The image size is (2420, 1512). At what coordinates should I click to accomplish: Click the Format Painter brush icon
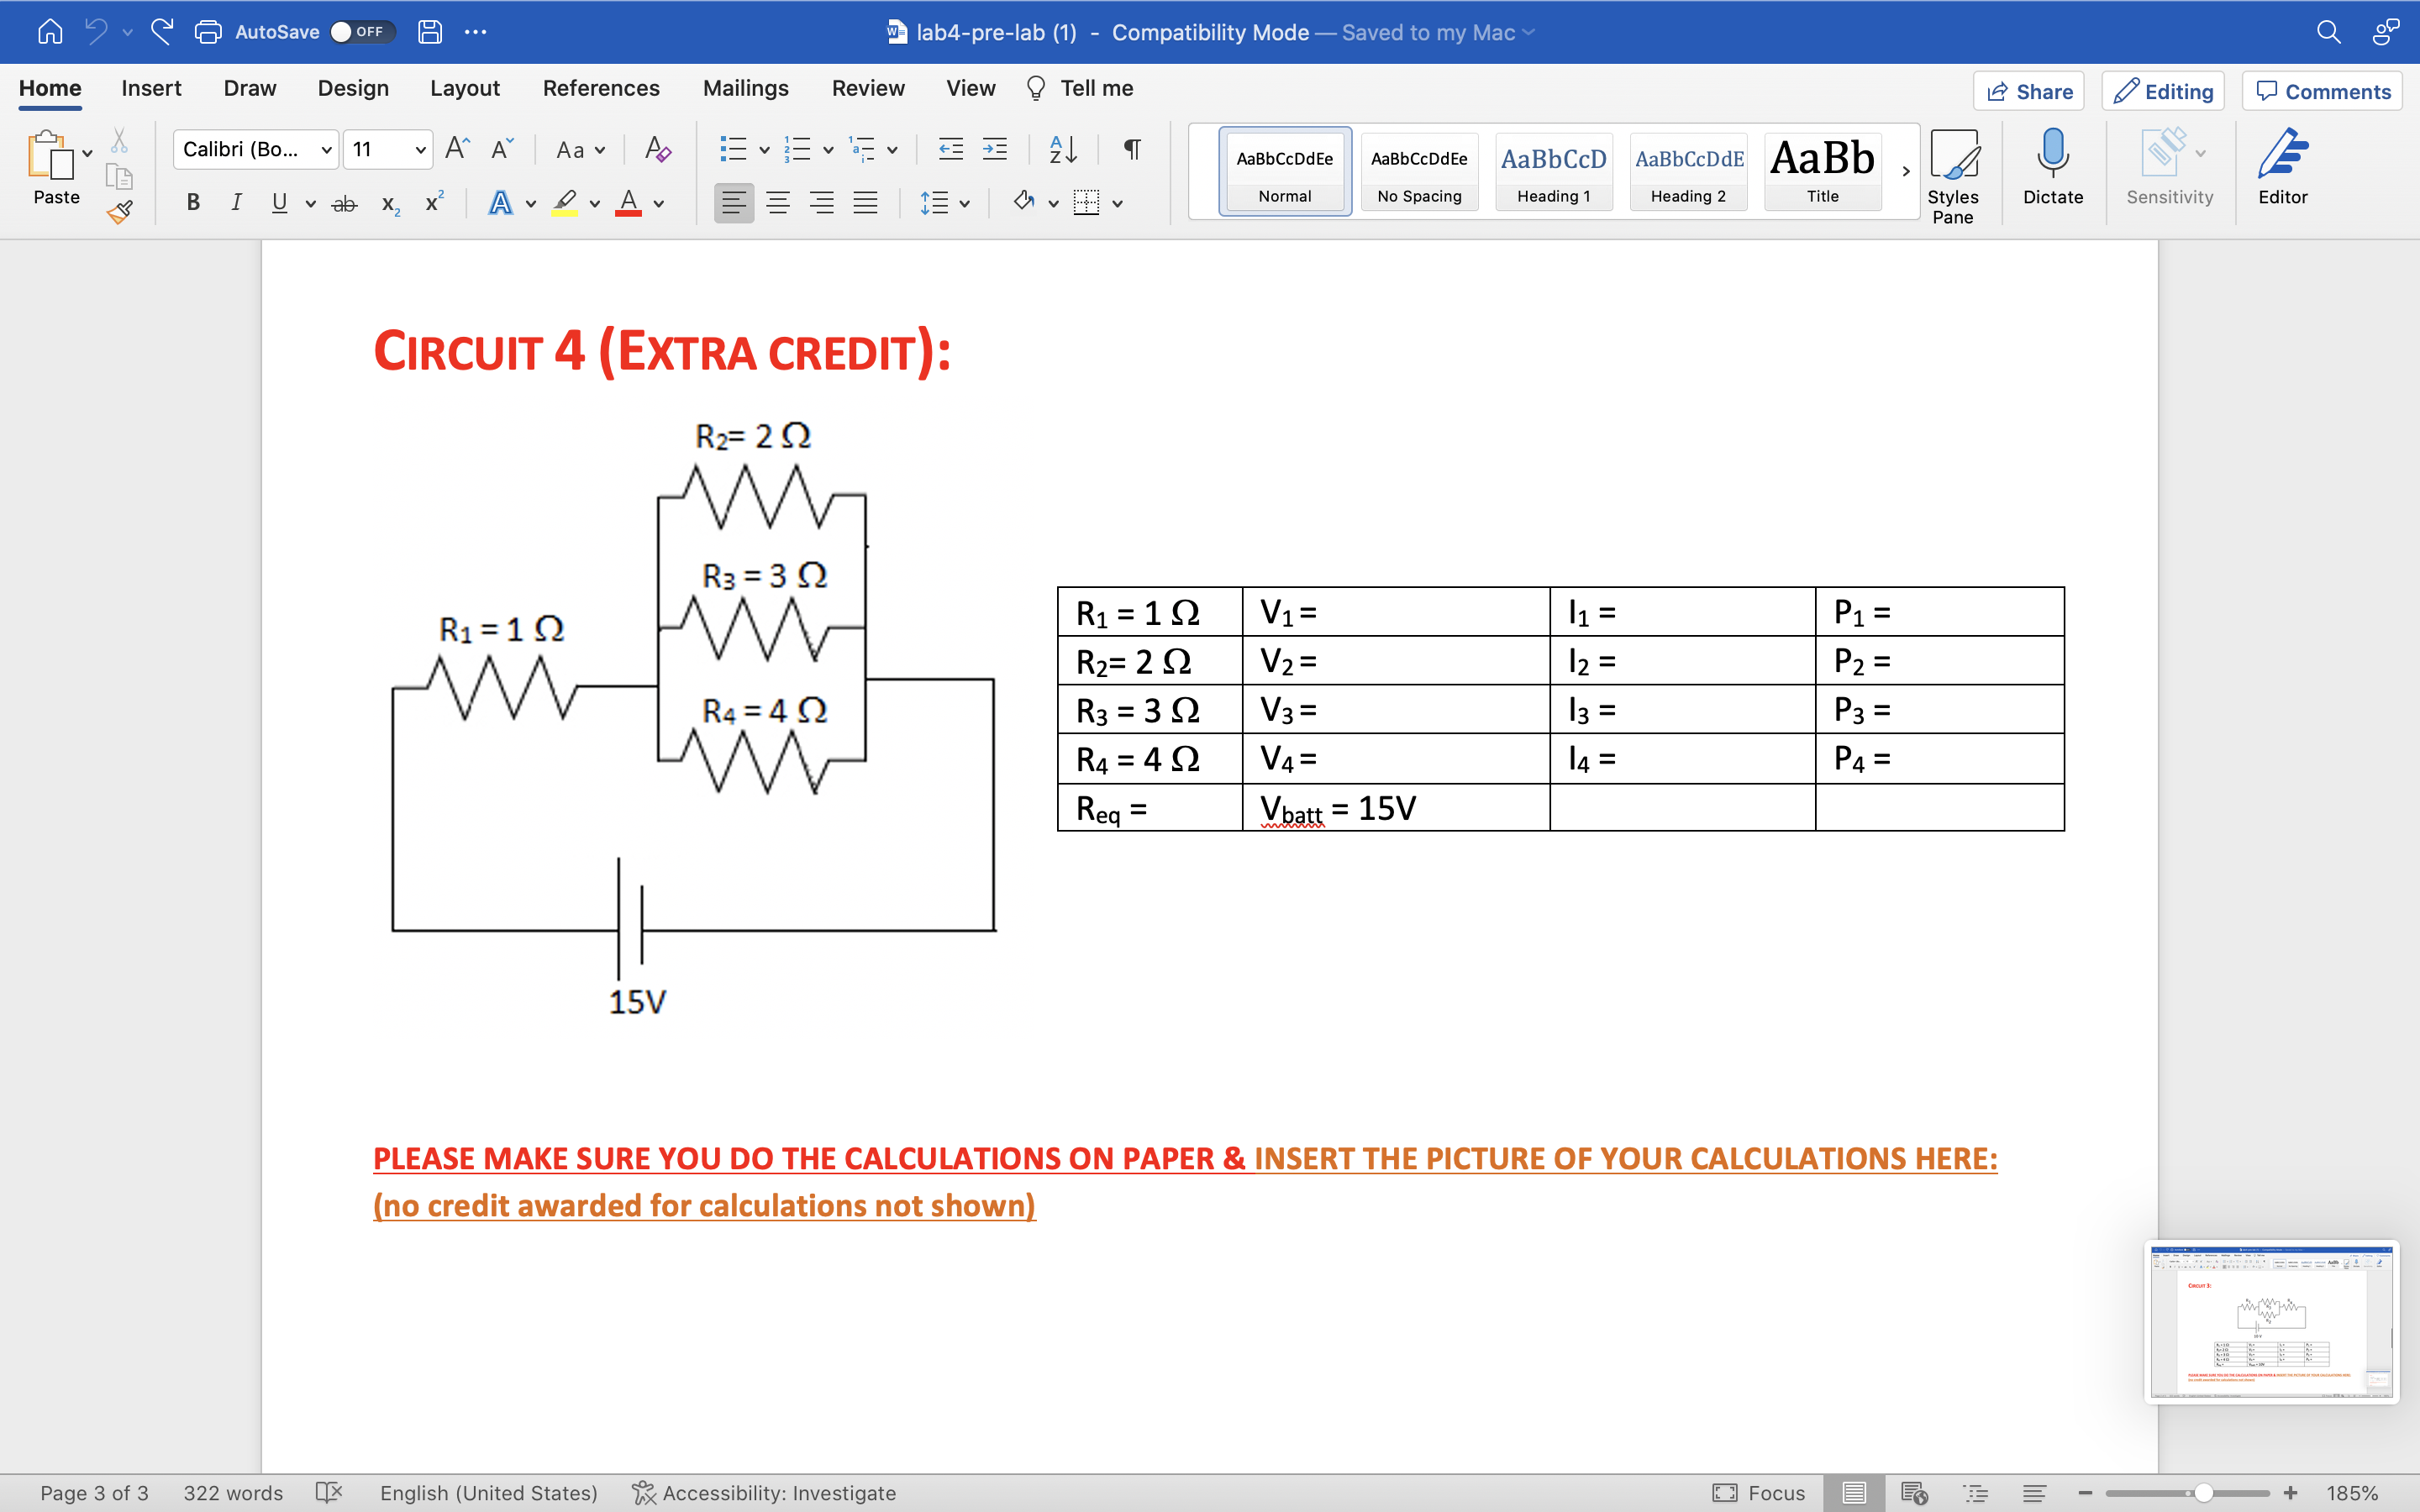pyautogui.click(x=120, y=211)
